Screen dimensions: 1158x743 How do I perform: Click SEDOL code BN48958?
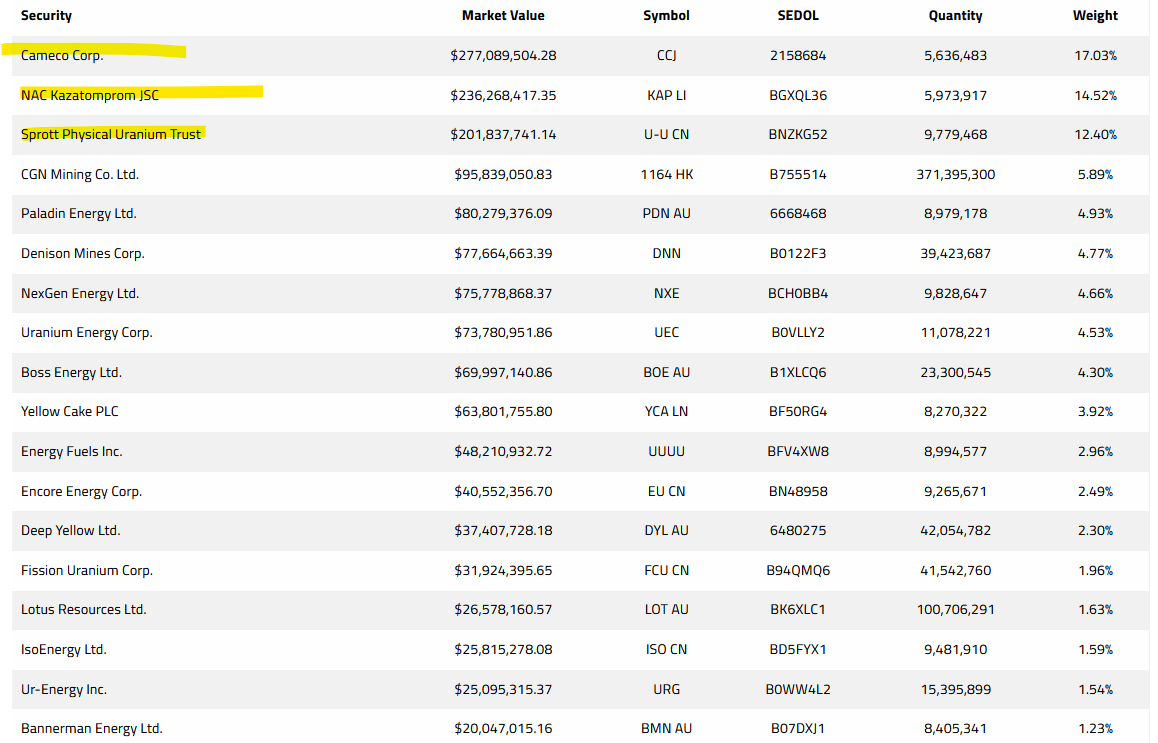pyautogui.click(x=798, y=491)
